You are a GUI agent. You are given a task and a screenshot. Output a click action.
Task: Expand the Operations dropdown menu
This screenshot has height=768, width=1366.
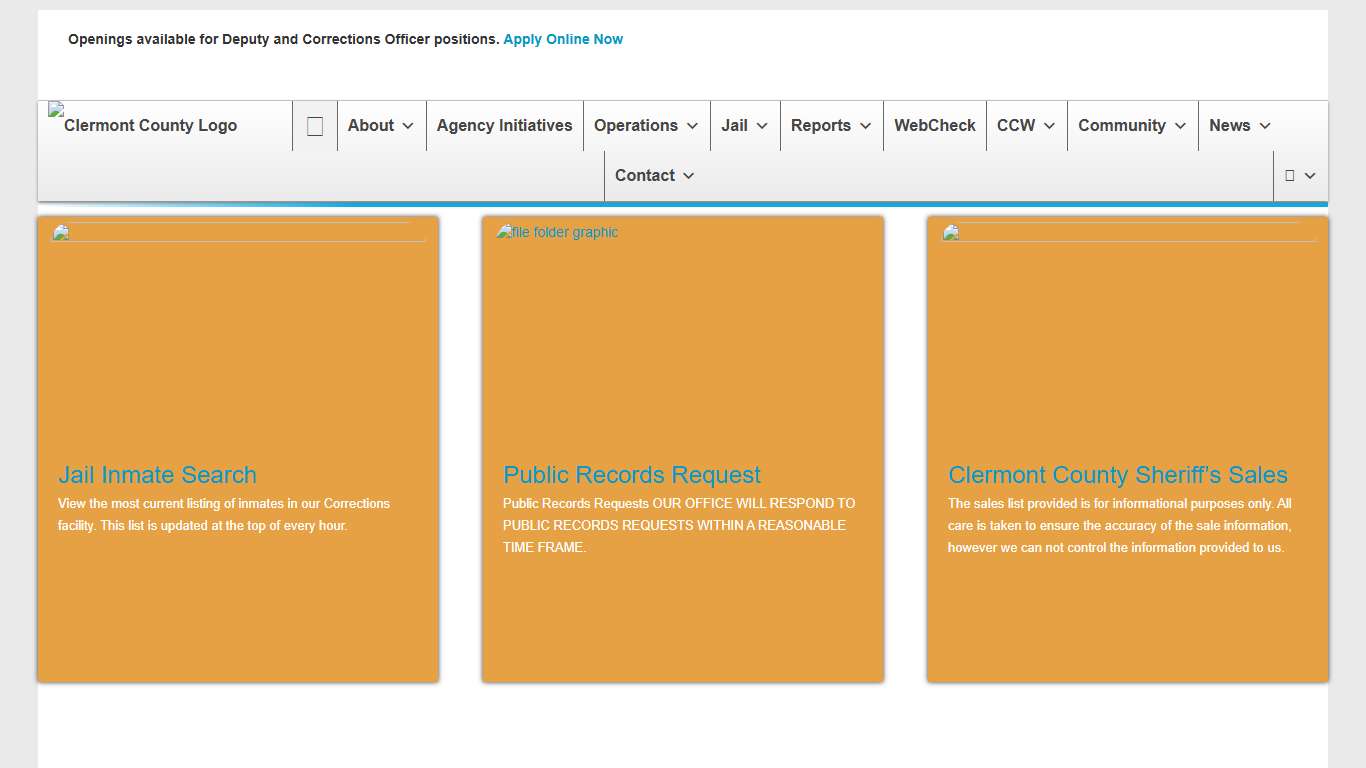(x=646, y=126)
